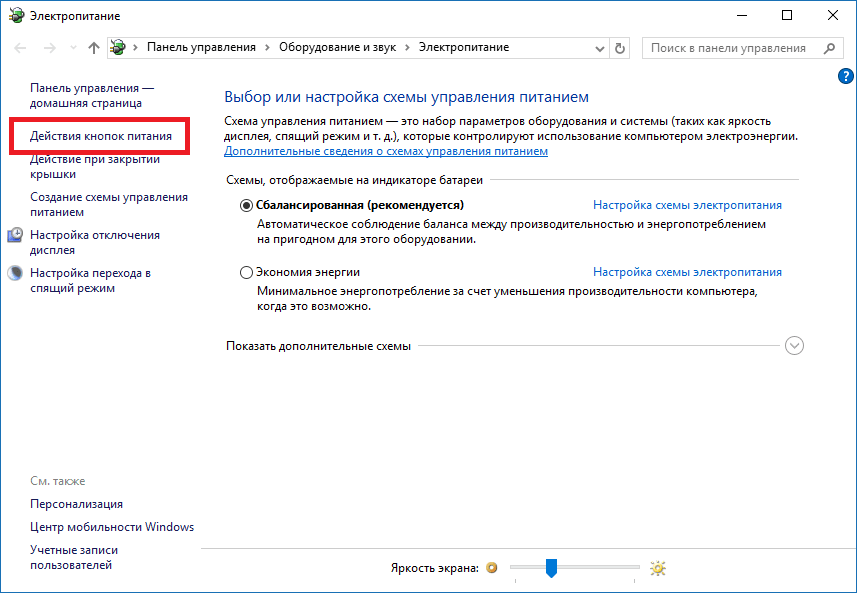The width and height of the screenshot is (857, 593).
Task: Click the Электропитание title bar icon
Action: (17, 15)
